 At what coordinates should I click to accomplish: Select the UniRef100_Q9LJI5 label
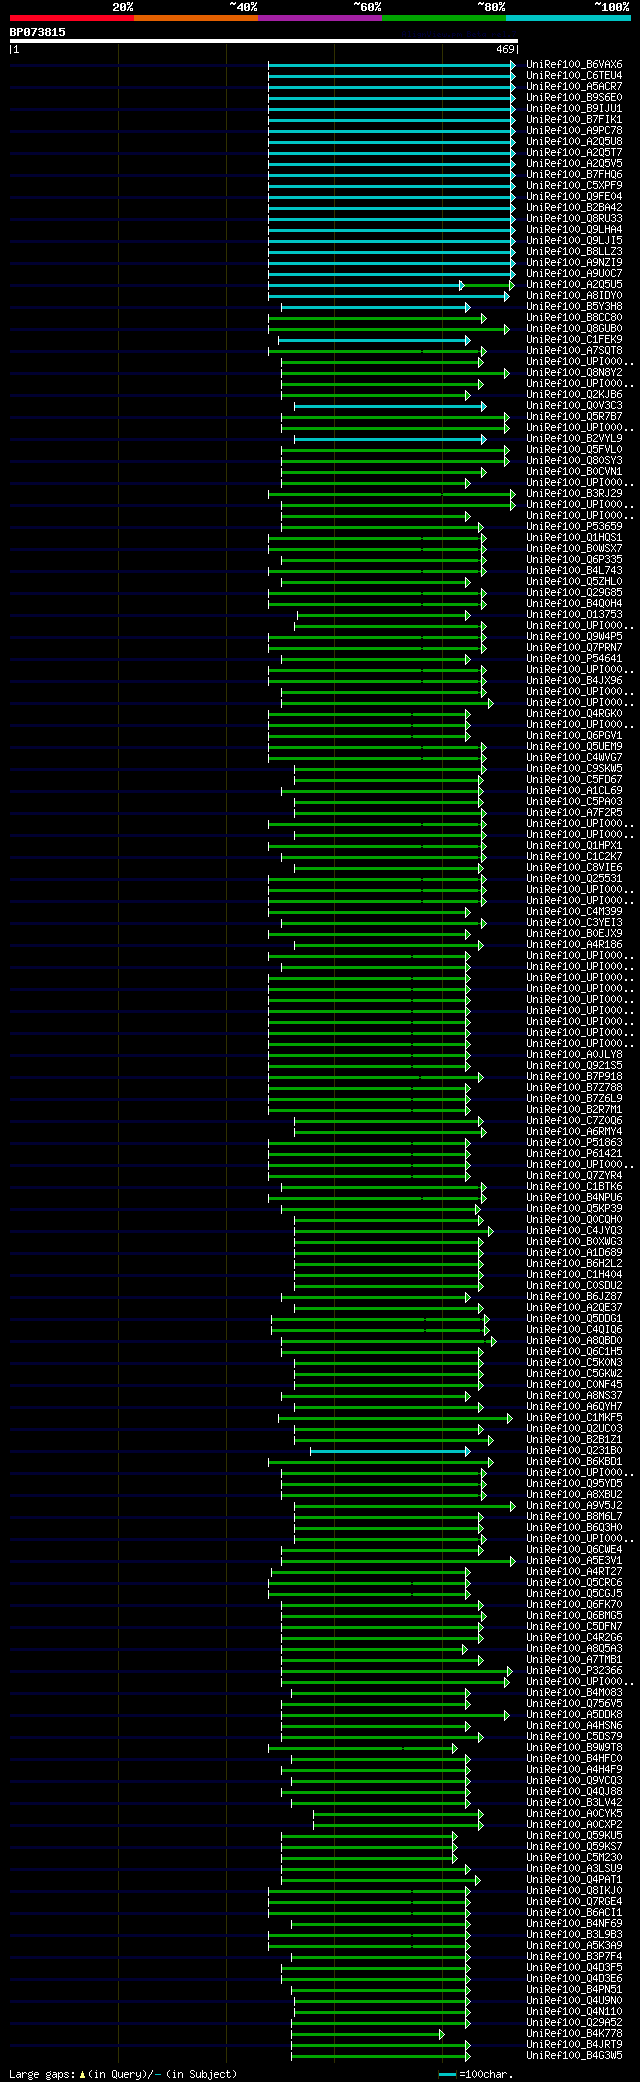point(574,241)
